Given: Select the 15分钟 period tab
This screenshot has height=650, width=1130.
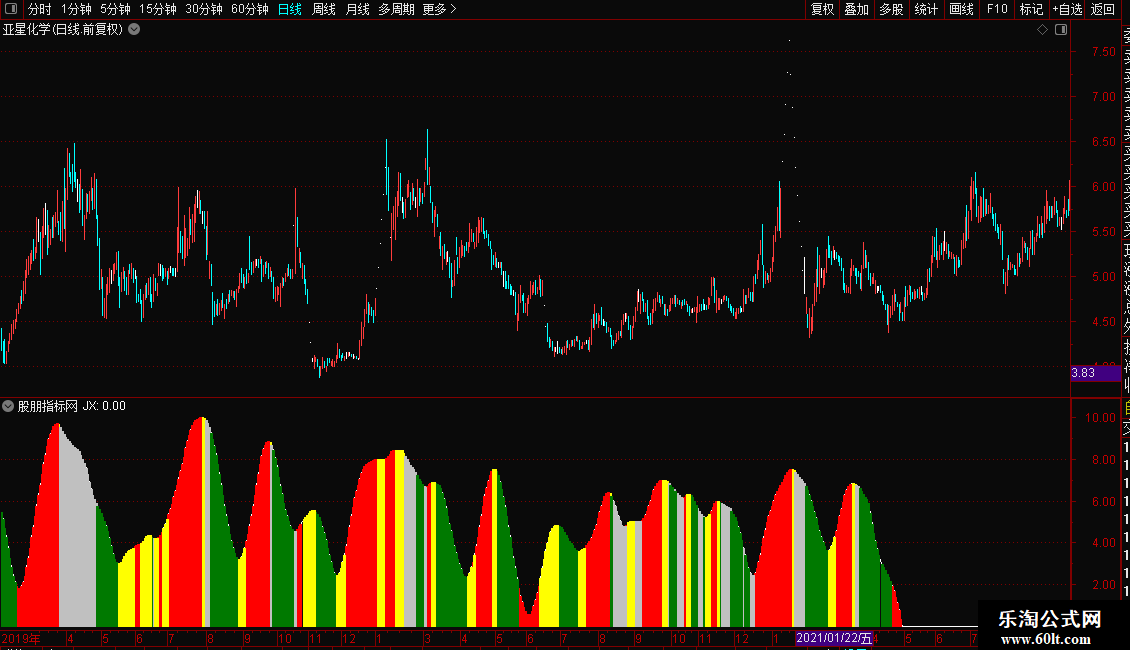Looking at the screenshot, I should 158,9.
